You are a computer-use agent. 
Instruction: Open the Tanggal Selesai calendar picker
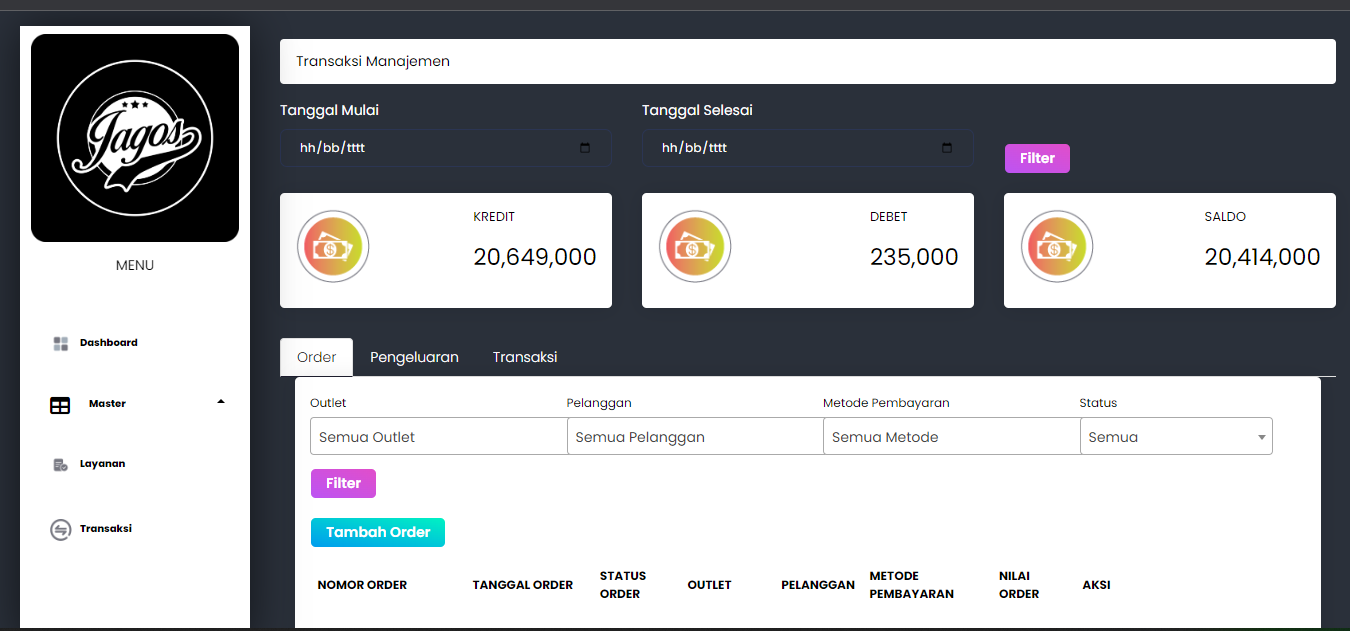click(x=947, y=148)
